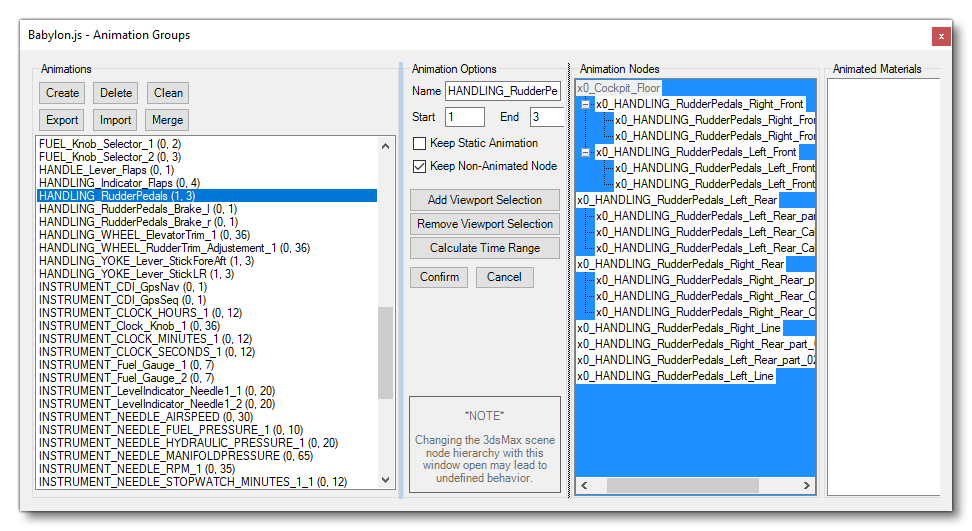Enable Keep Static Animation checkbox
972x531 pixels.
click(x=420, y=143)
